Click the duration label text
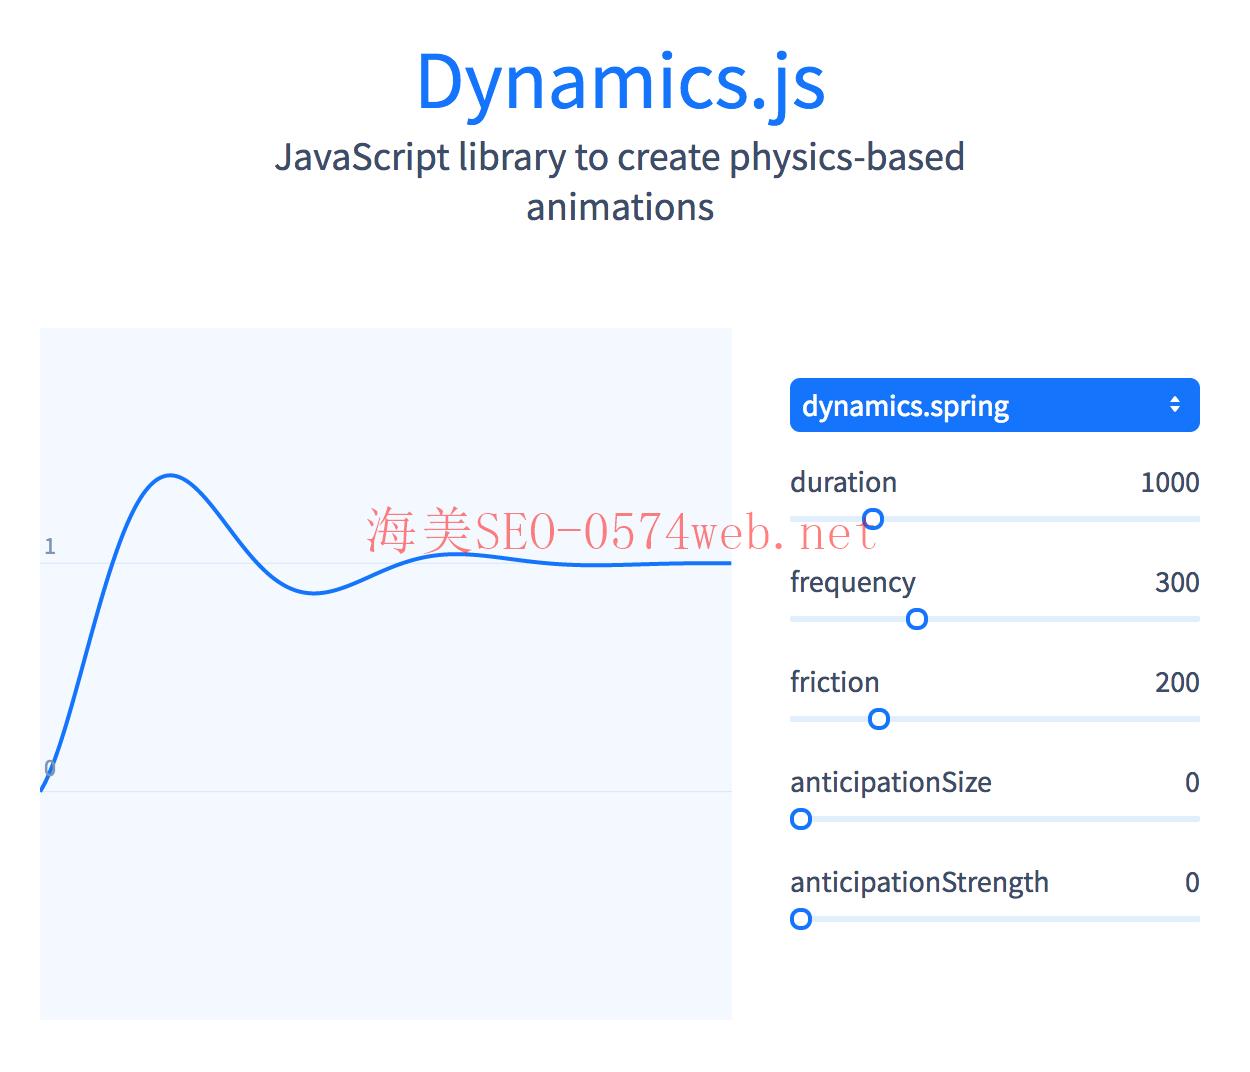The height and width of the screenshot is (1072, 1250). click(843, 482)
